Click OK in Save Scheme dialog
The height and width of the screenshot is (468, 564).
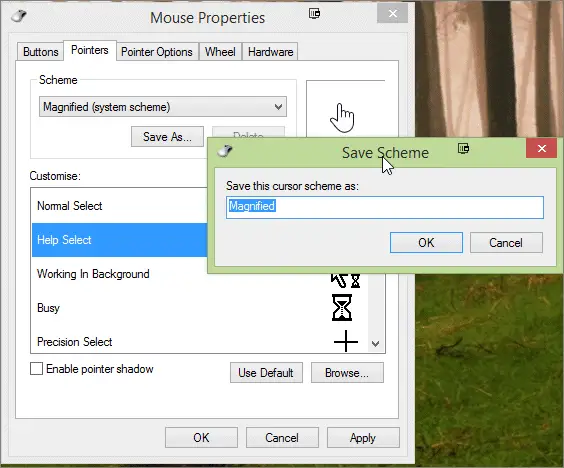pyautogui.click(x=426, y=242)
